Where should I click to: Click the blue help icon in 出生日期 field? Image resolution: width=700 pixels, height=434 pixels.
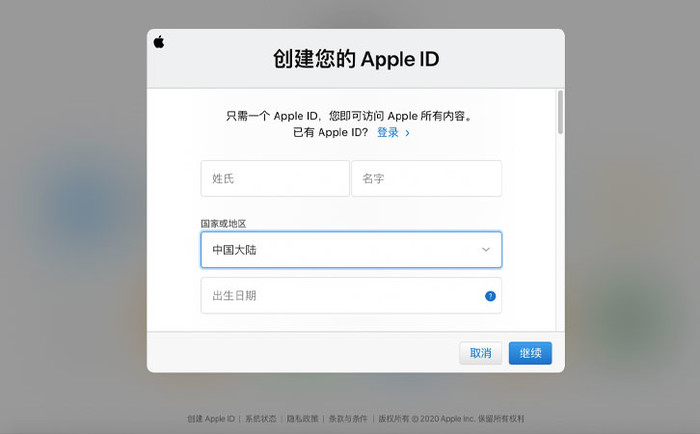tap(490, 296)
